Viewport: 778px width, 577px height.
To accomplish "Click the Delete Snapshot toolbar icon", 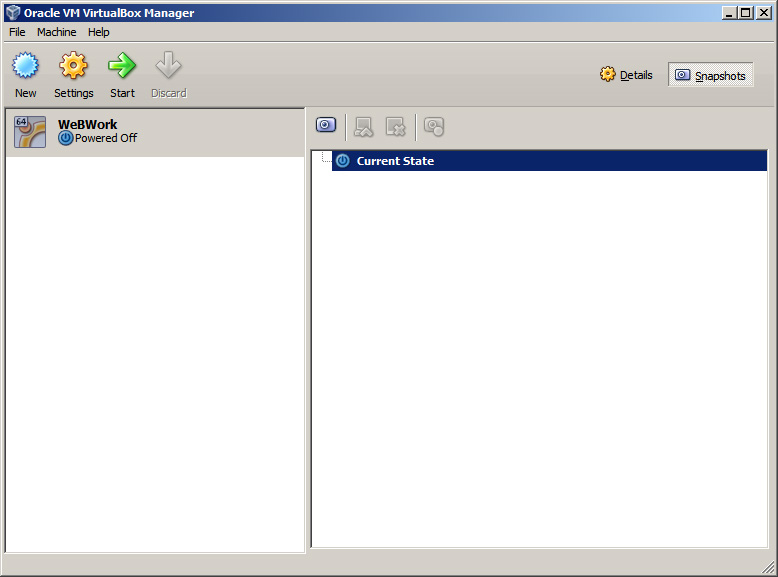I will tap(395, 127).
